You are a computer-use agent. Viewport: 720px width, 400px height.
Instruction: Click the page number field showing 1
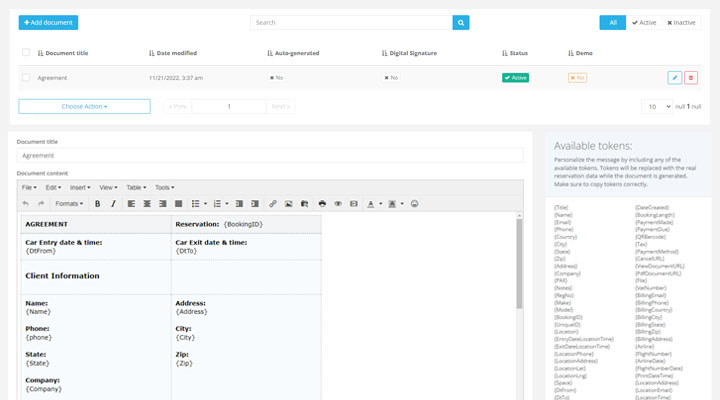[x=229, y=107]
